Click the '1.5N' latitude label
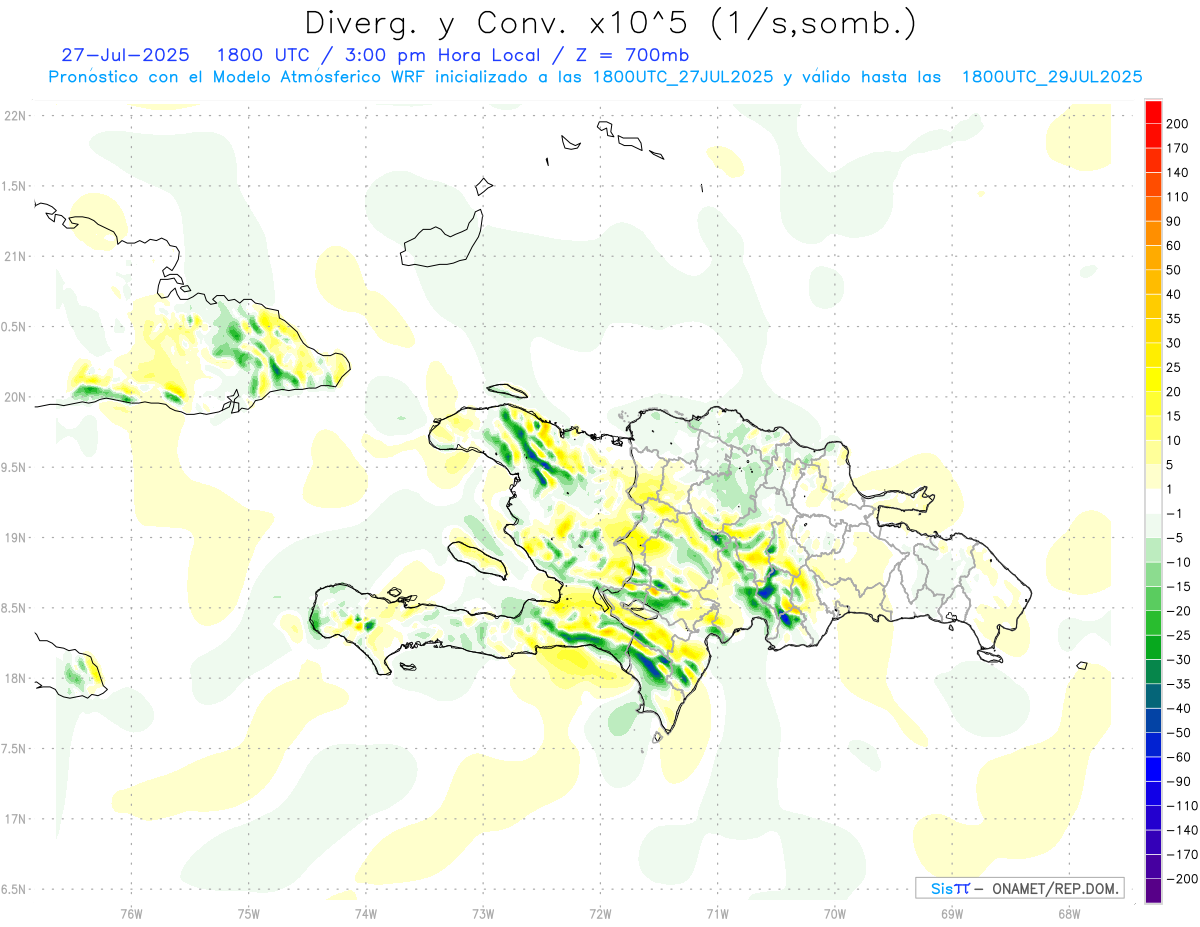The height and width of the screenshot is (927, 1200). 14,186
